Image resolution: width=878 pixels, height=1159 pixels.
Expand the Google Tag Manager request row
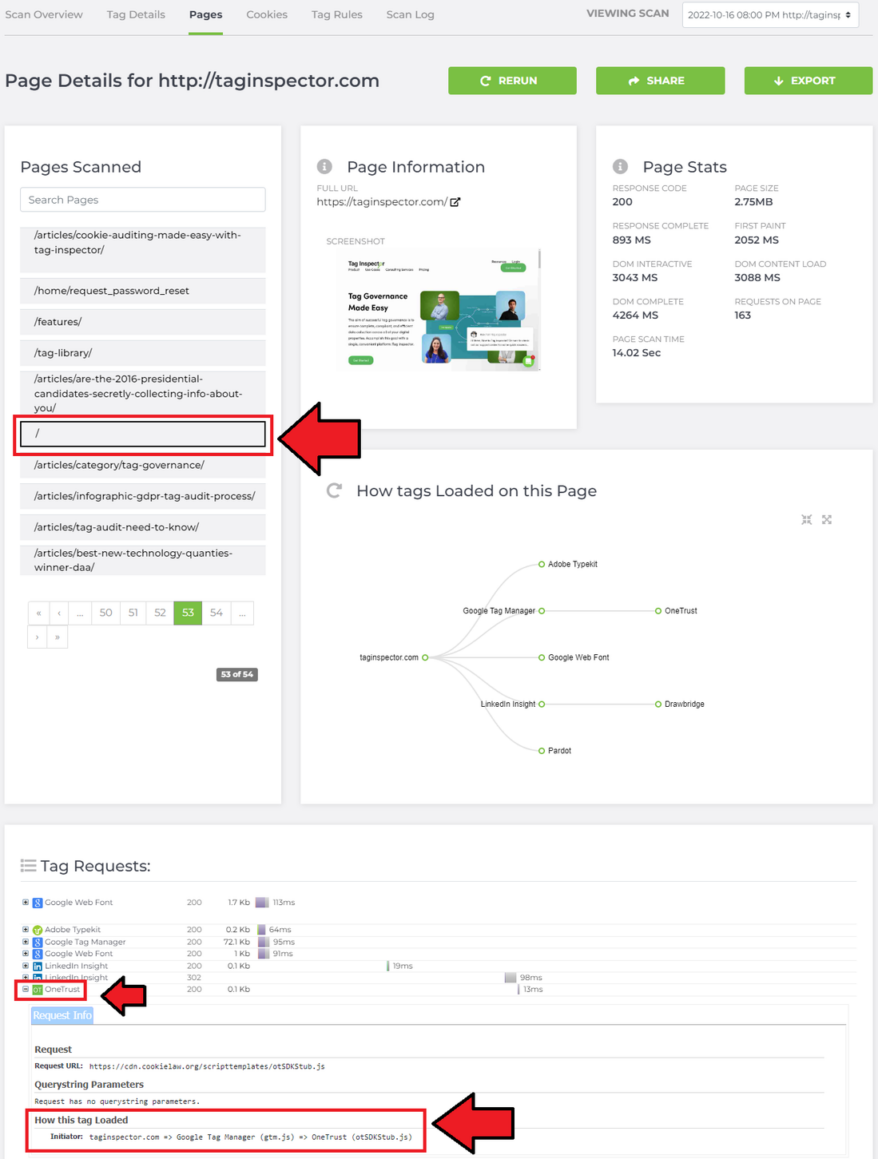coord(25,941)
